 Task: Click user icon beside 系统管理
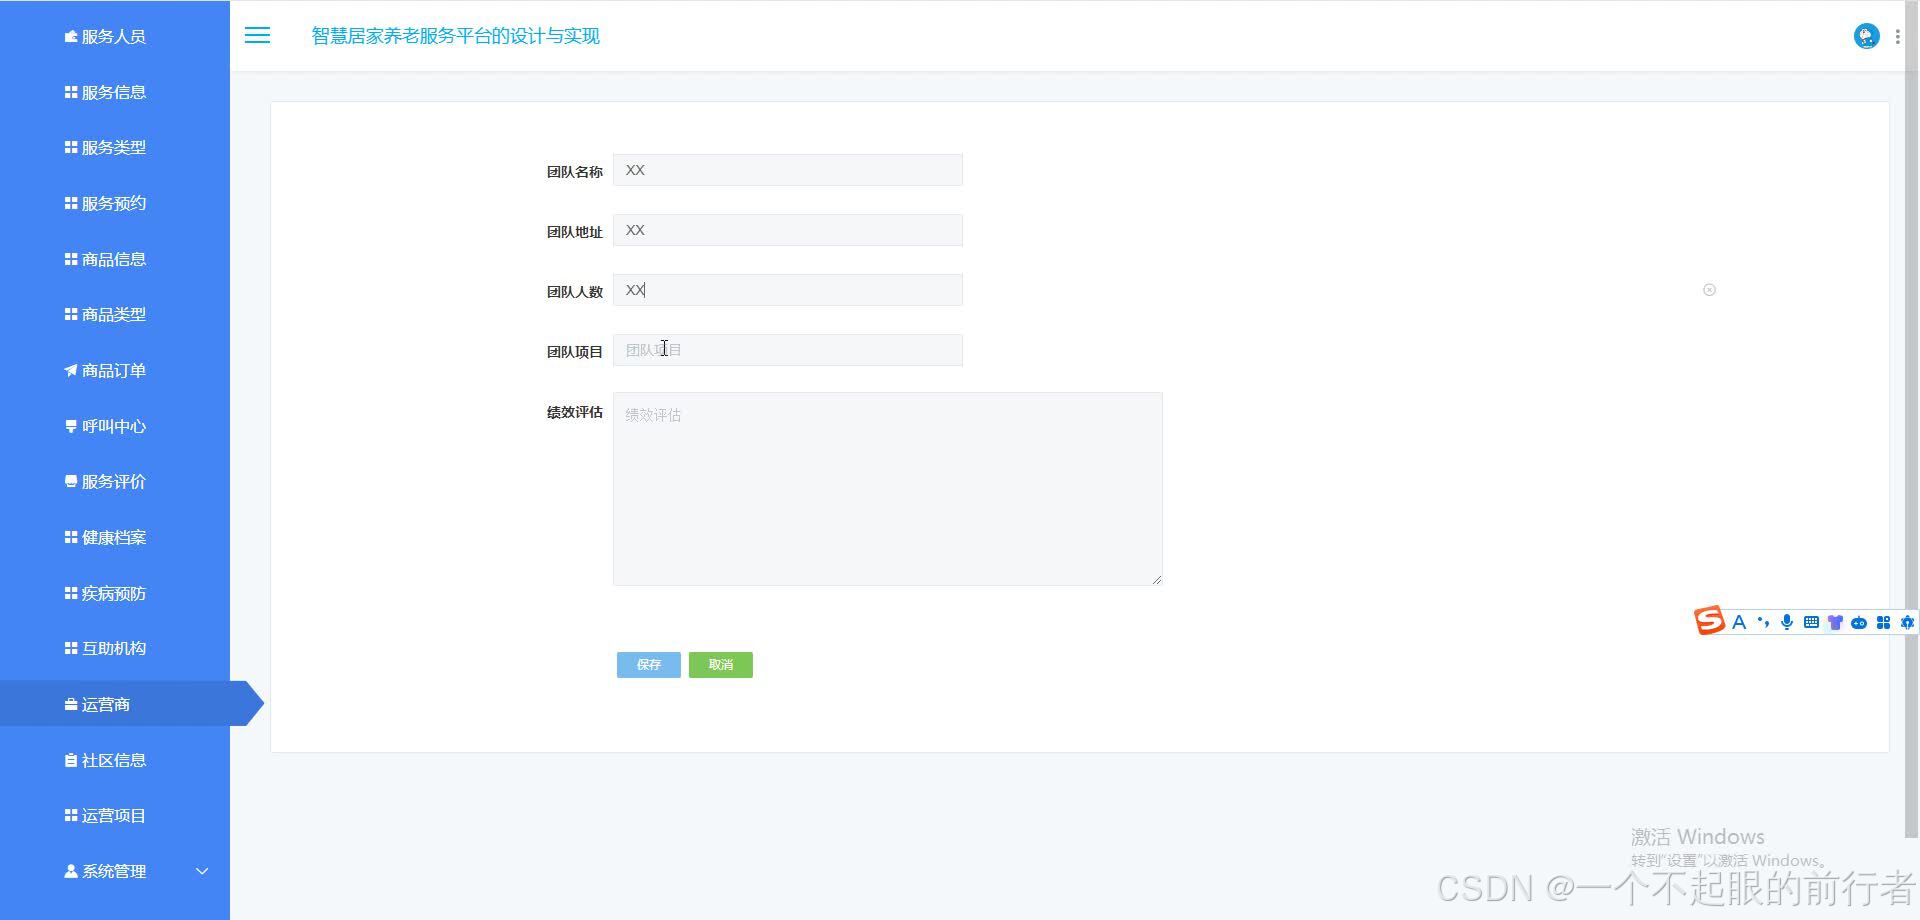pyautogui.click(x=71, y=871)
